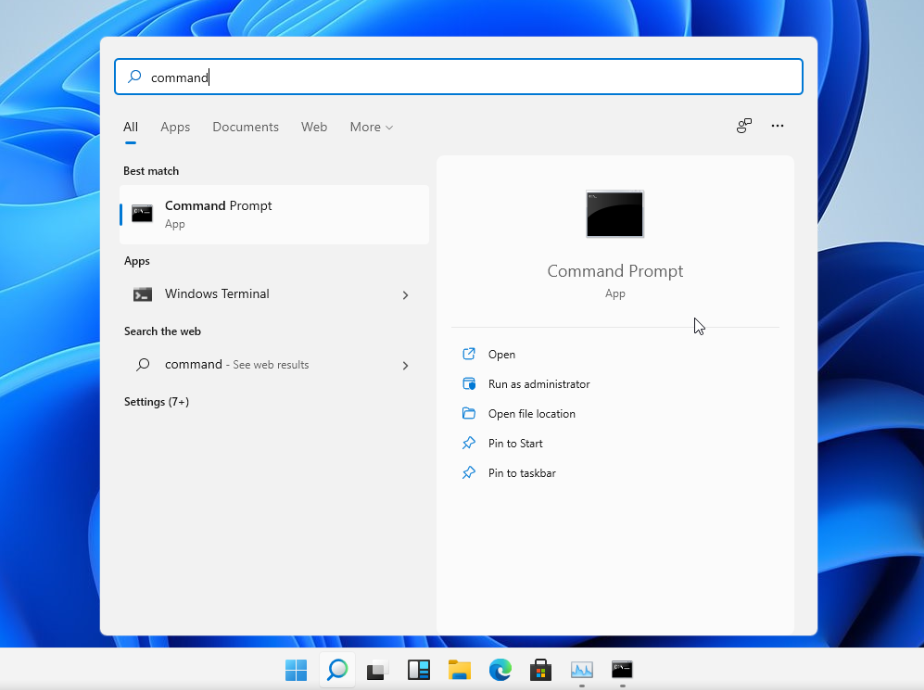Image resolution: width=924 pixels, height=690 pixels.
Task: Select the Web search filter
Action: pos(314,127)
